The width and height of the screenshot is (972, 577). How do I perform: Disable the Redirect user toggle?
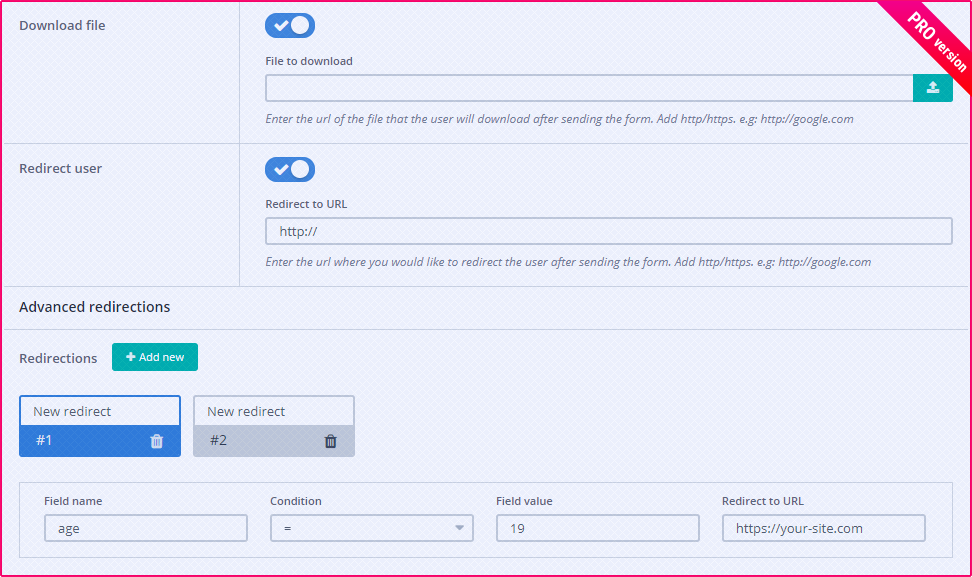[x=290, y=169]
